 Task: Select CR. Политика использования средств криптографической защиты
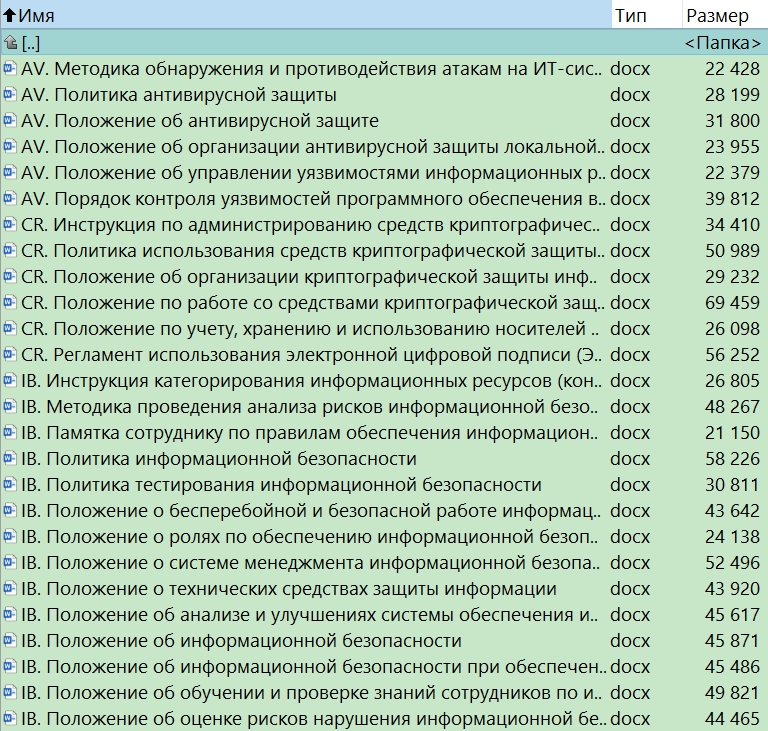click(384, 250)
